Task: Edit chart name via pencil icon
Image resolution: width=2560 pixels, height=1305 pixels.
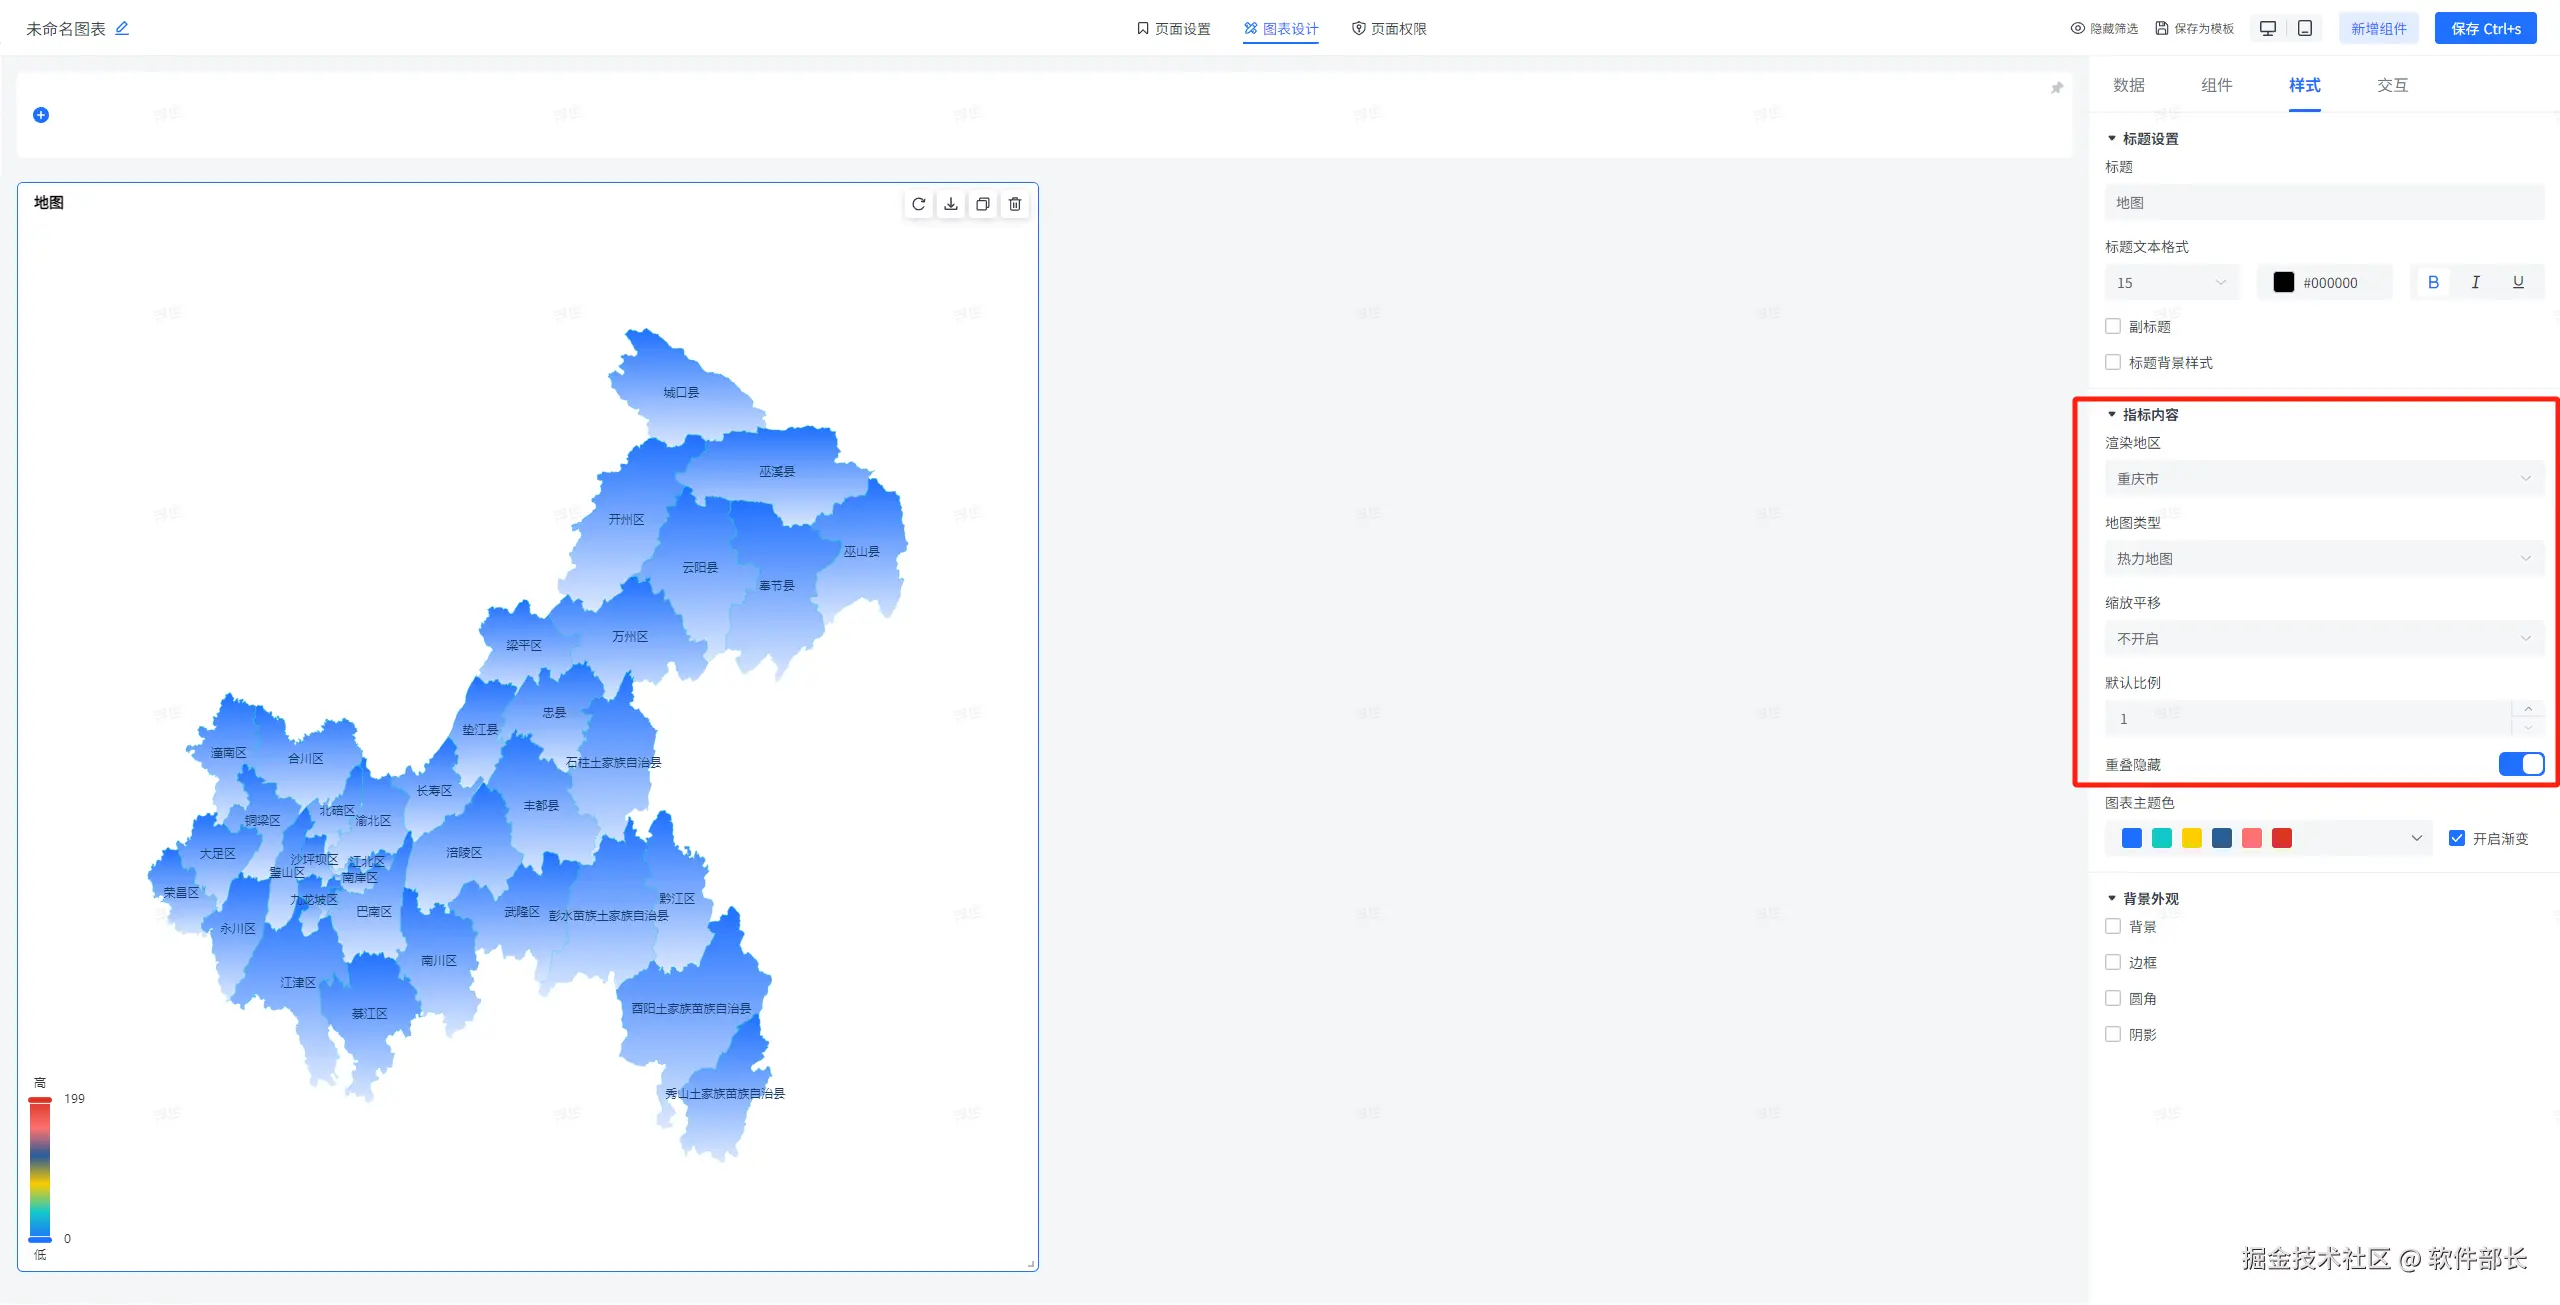Action: coord(122,28)
